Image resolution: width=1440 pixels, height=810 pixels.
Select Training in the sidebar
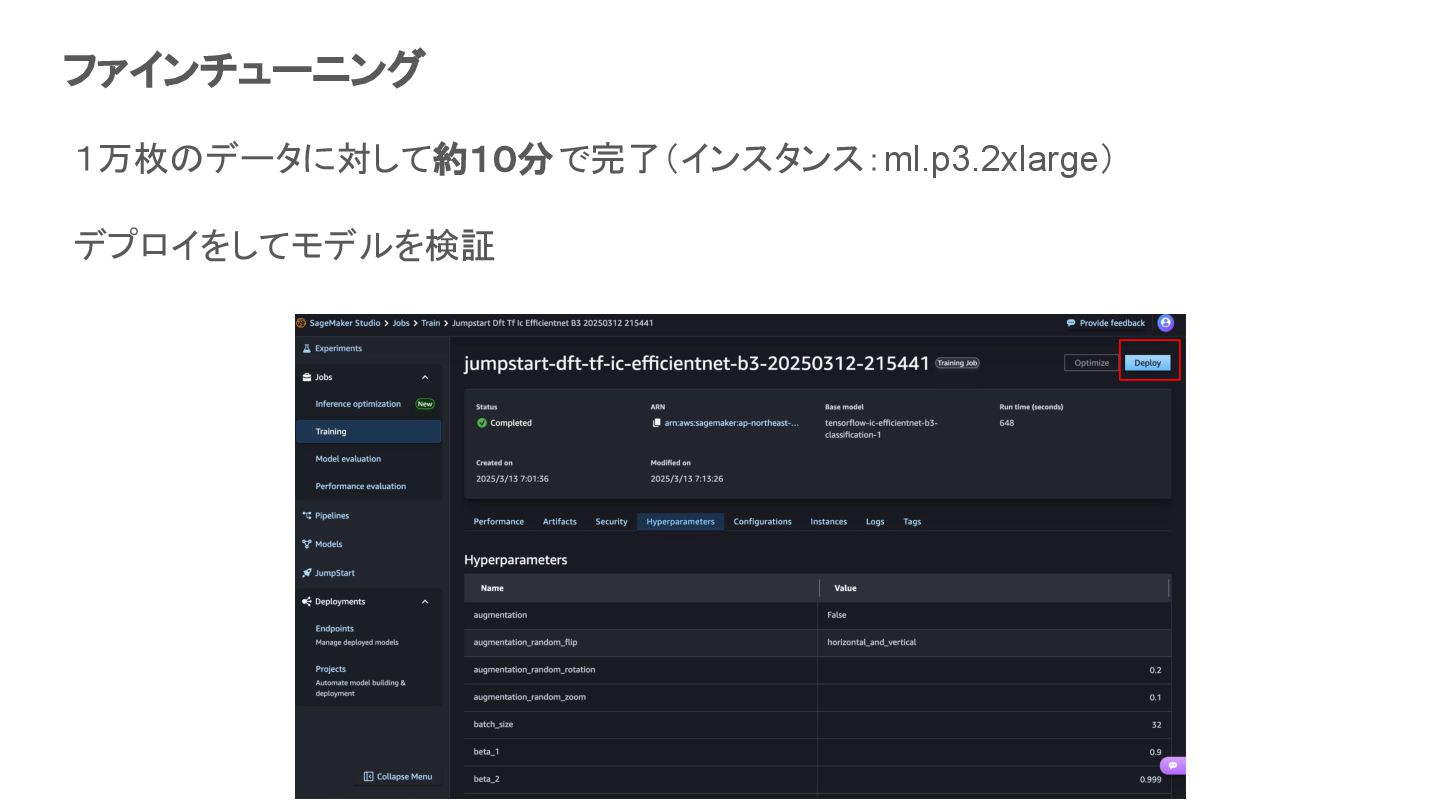tap(369, 432)
